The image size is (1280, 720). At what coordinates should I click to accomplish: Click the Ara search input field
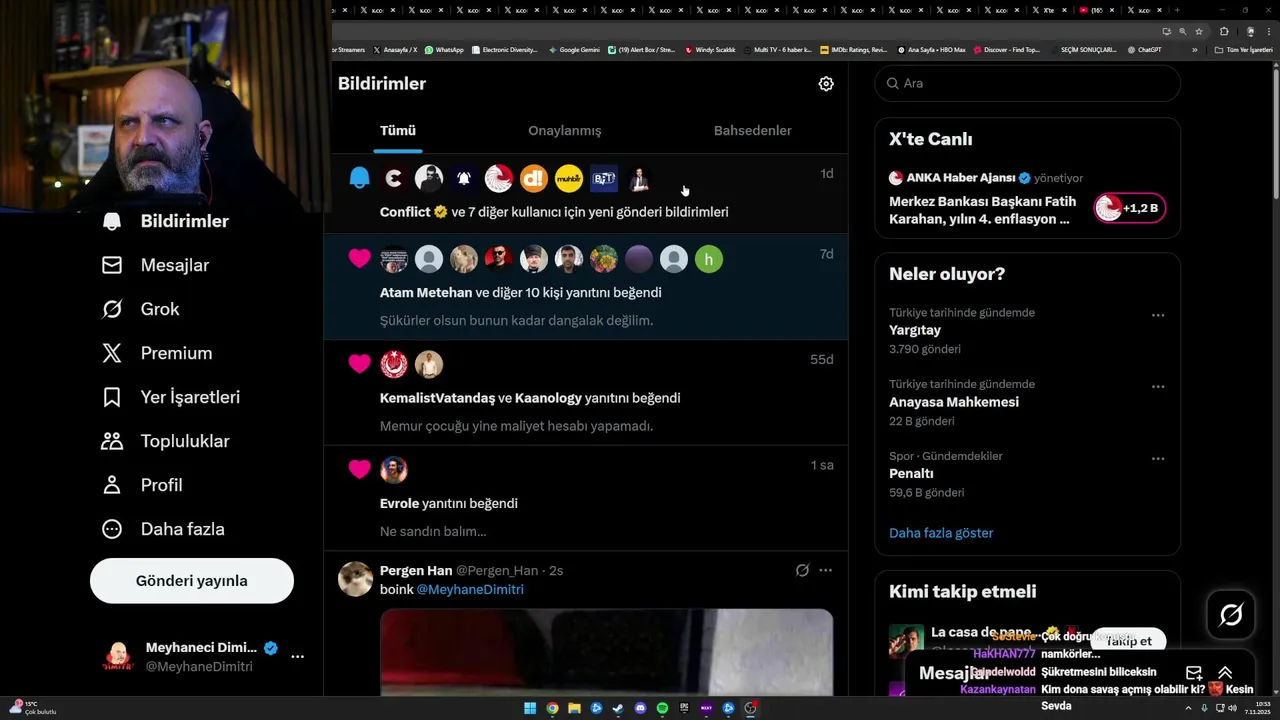click(x=1027, y=83)
